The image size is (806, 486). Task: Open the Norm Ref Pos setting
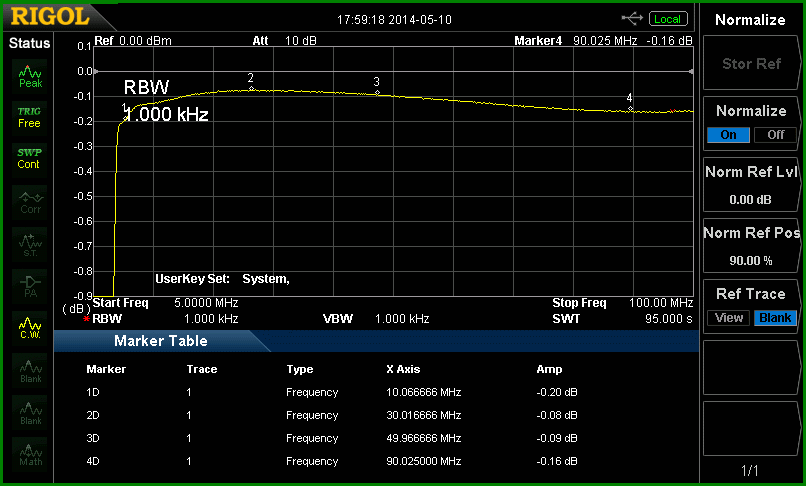point(750,246)
